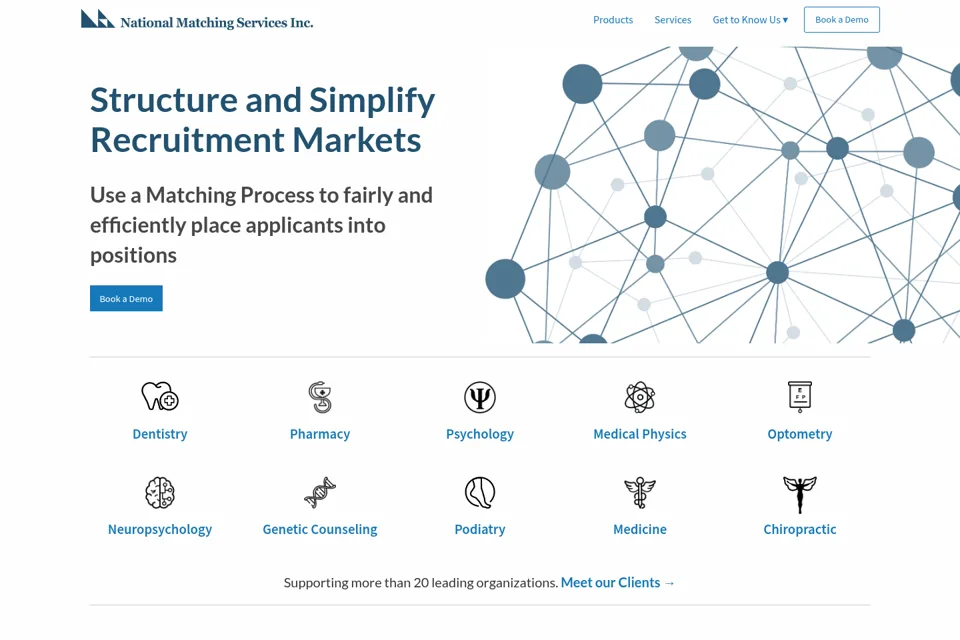Click the Neuropsychology brain icon
The height and width of the screenshot is (640, 960).
160,492
